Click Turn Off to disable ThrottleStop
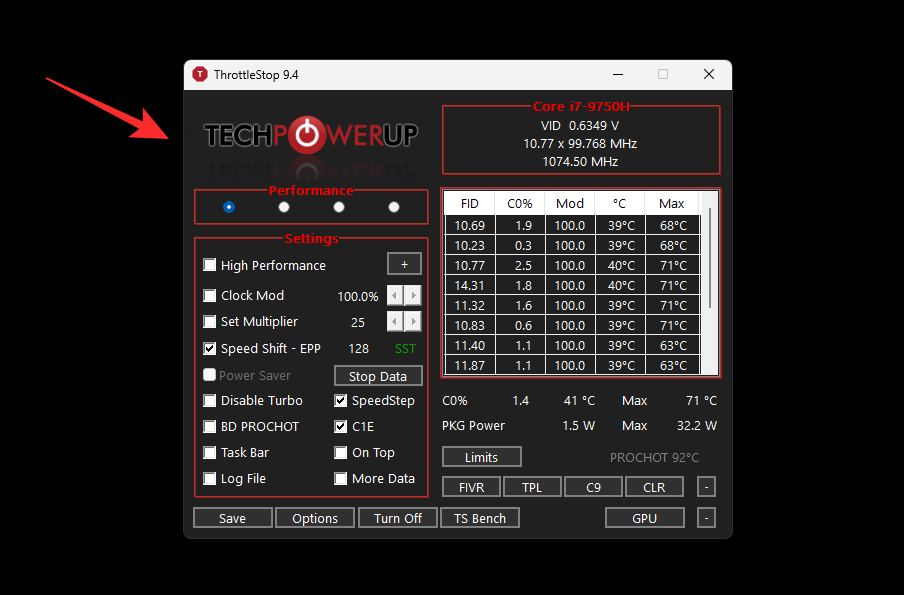The height and width of the screenshot is (595, 904). (397, 517)
